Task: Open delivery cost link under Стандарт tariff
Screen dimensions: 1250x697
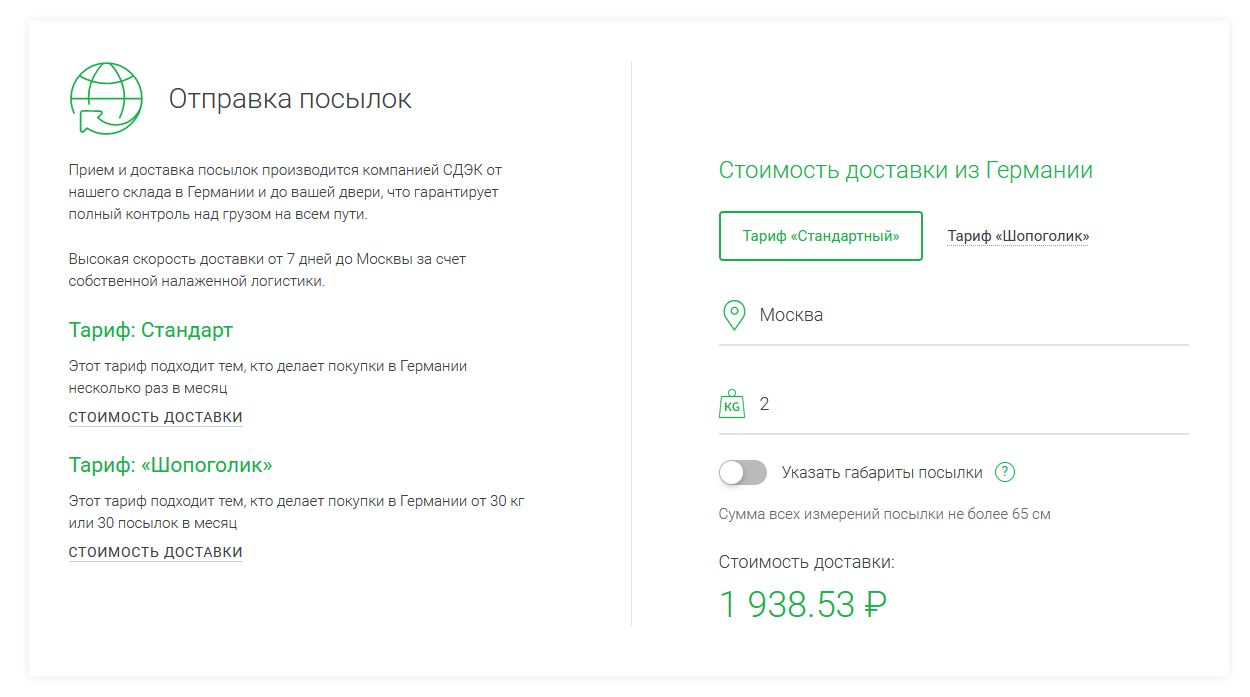Action: (155, 417)
